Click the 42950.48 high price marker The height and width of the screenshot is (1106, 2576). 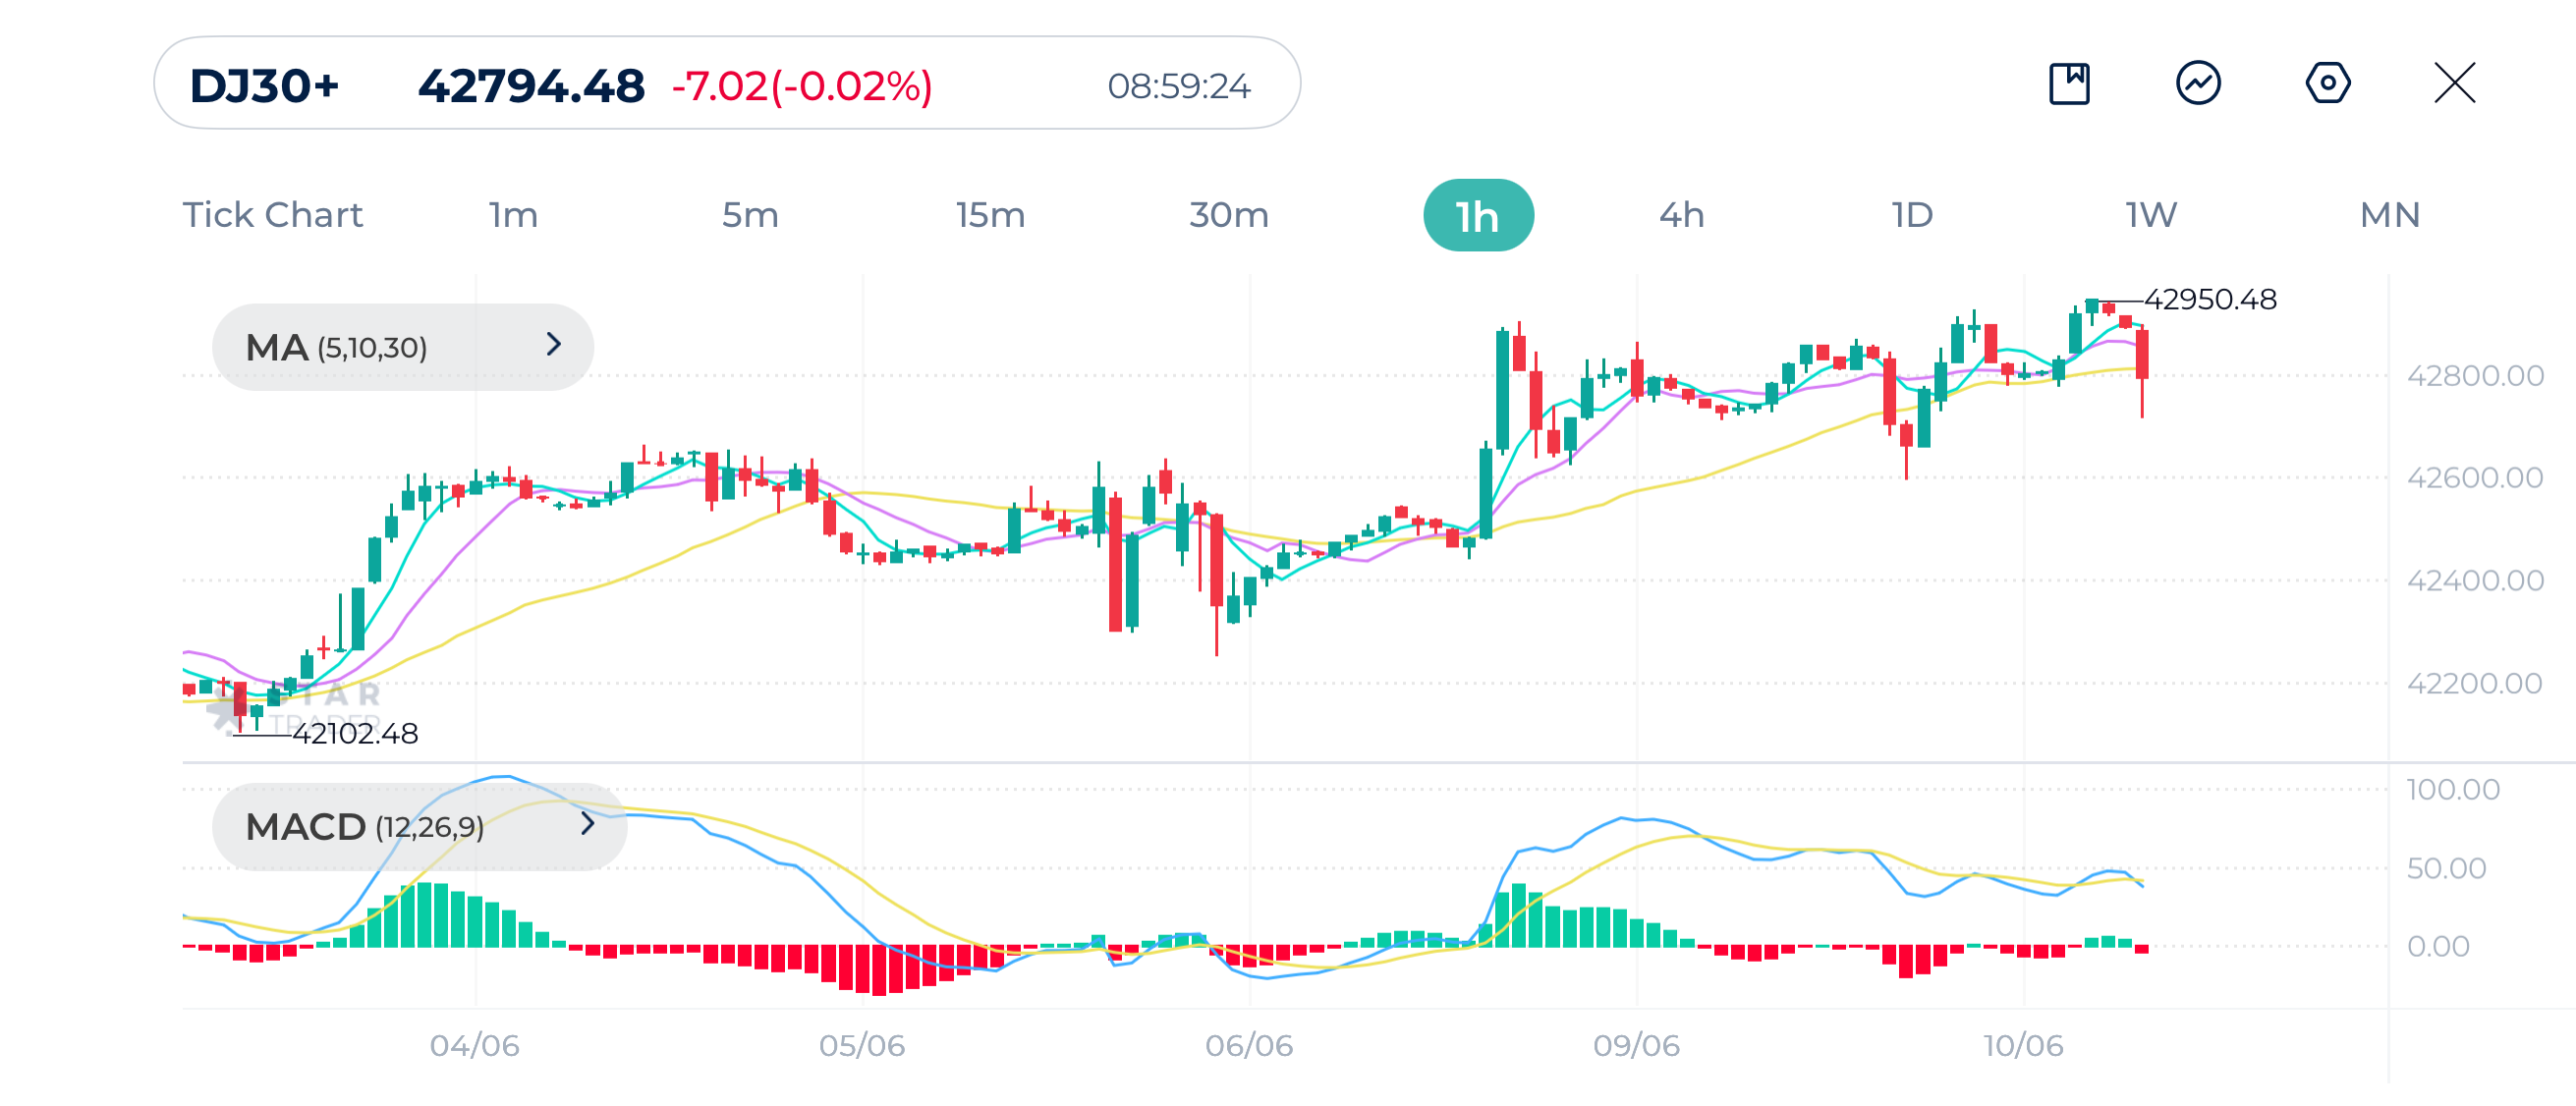click(2210, 299)
